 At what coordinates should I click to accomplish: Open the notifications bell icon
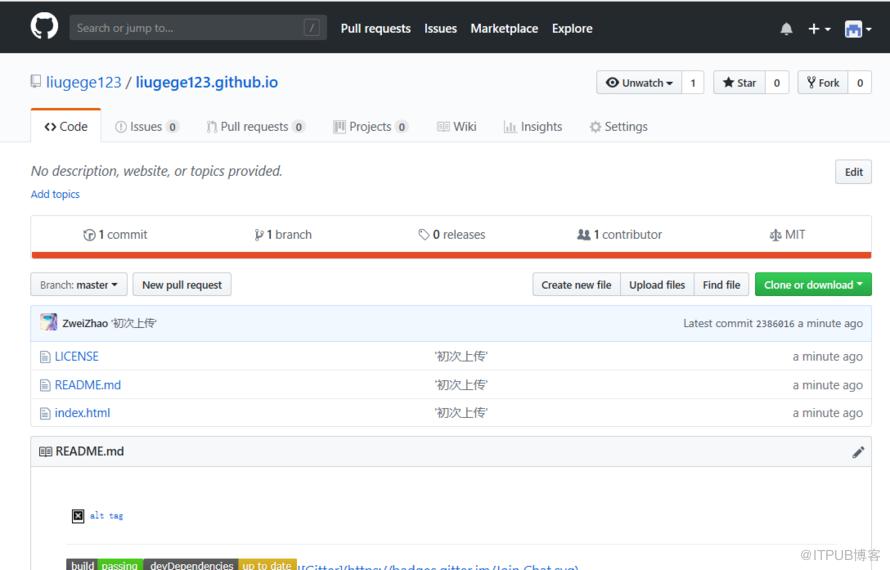click(x=786, y=28)
